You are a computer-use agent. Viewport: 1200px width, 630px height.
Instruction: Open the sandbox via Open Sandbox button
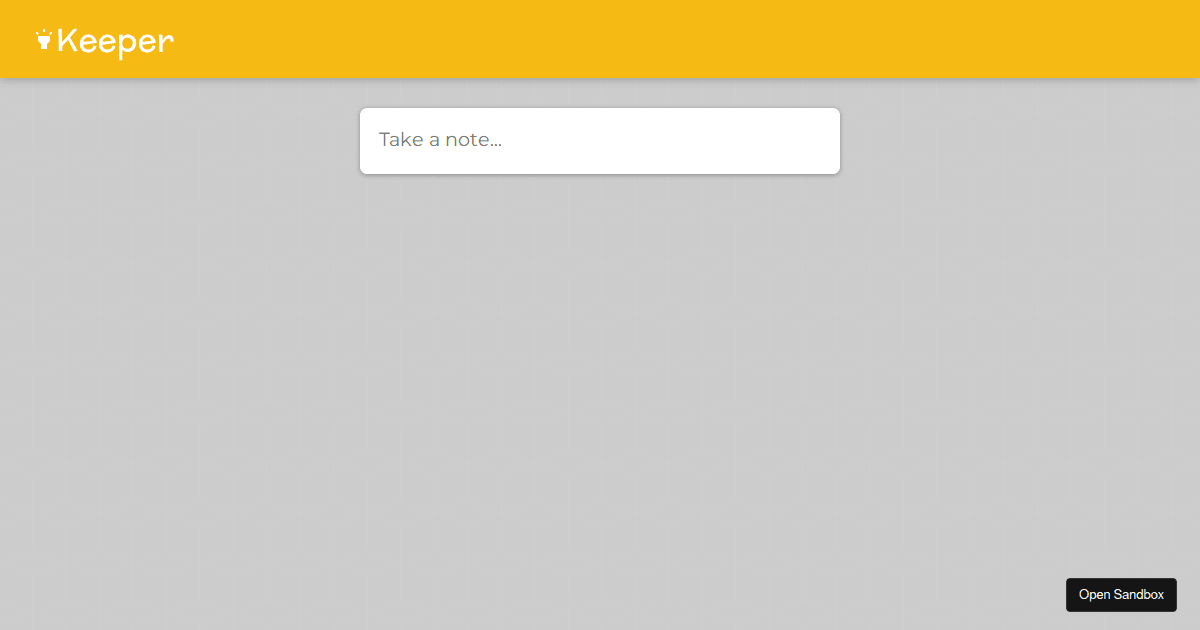(x=1121, y=594)
